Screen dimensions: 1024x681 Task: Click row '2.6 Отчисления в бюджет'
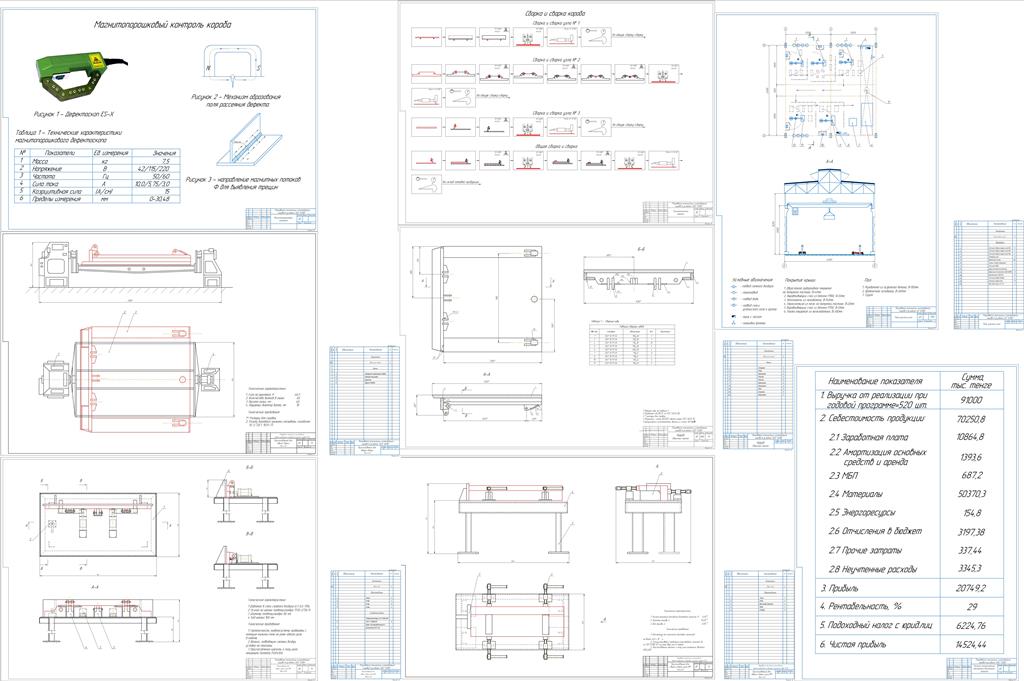coord(876,531)
